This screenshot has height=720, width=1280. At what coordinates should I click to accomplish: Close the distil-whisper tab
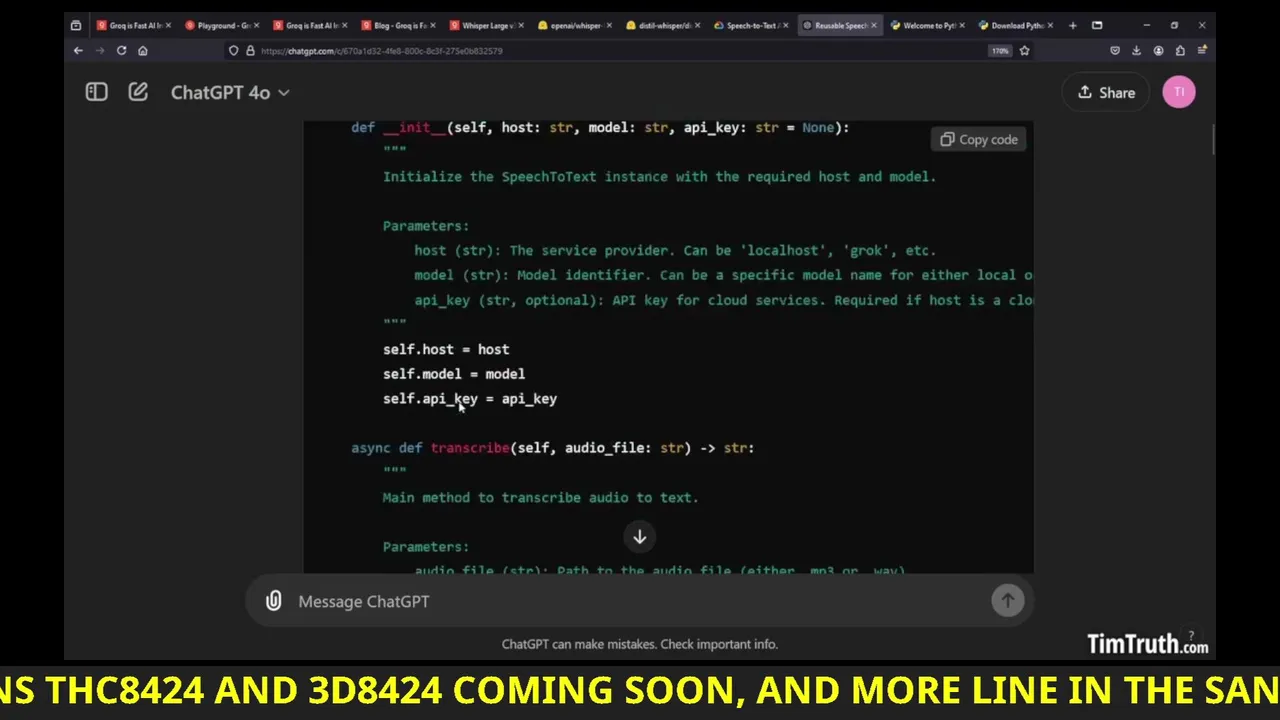coord(697,25)
